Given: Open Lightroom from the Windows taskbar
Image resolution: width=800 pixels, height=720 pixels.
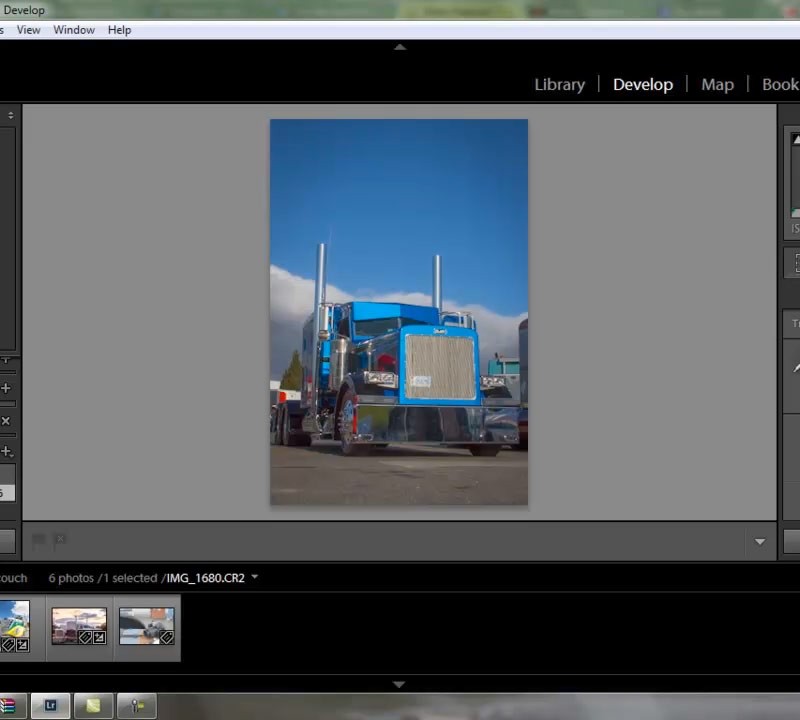Looking at the screenshot, I should [51, 705].
